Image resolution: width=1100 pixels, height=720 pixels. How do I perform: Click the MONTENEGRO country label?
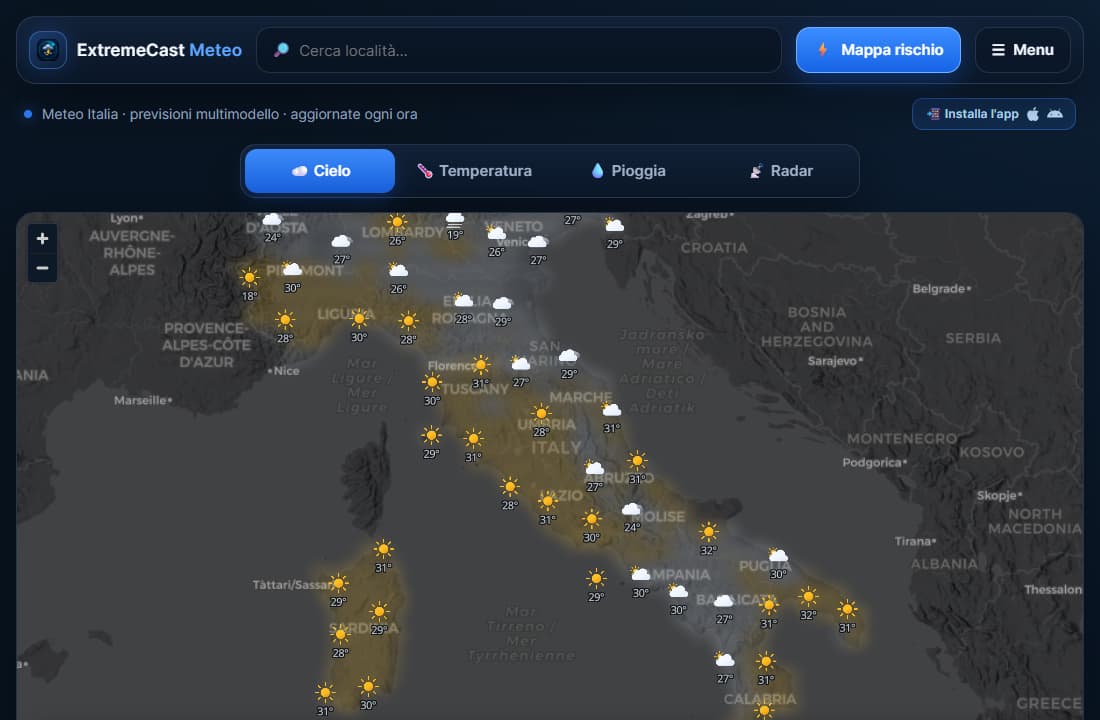(901, 439)
